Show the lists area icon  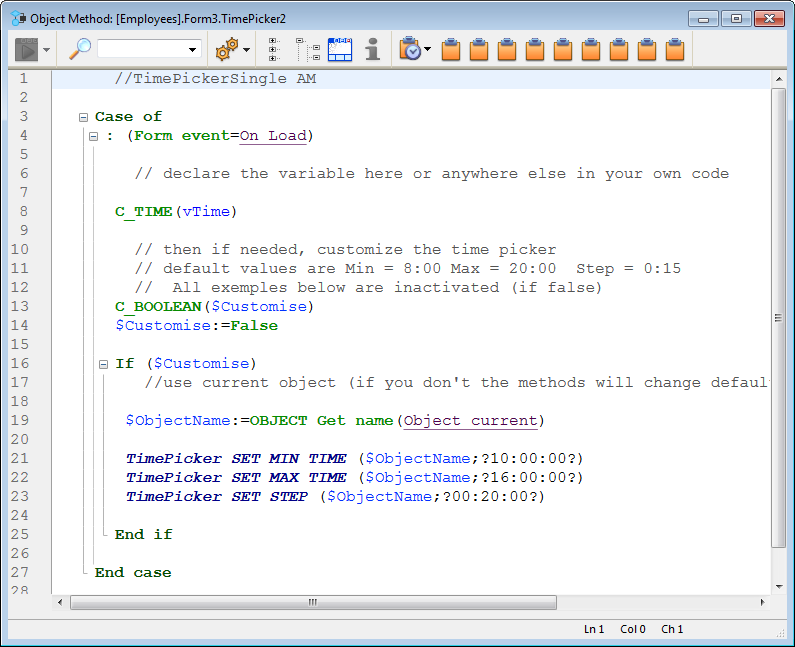click(340, 49)
